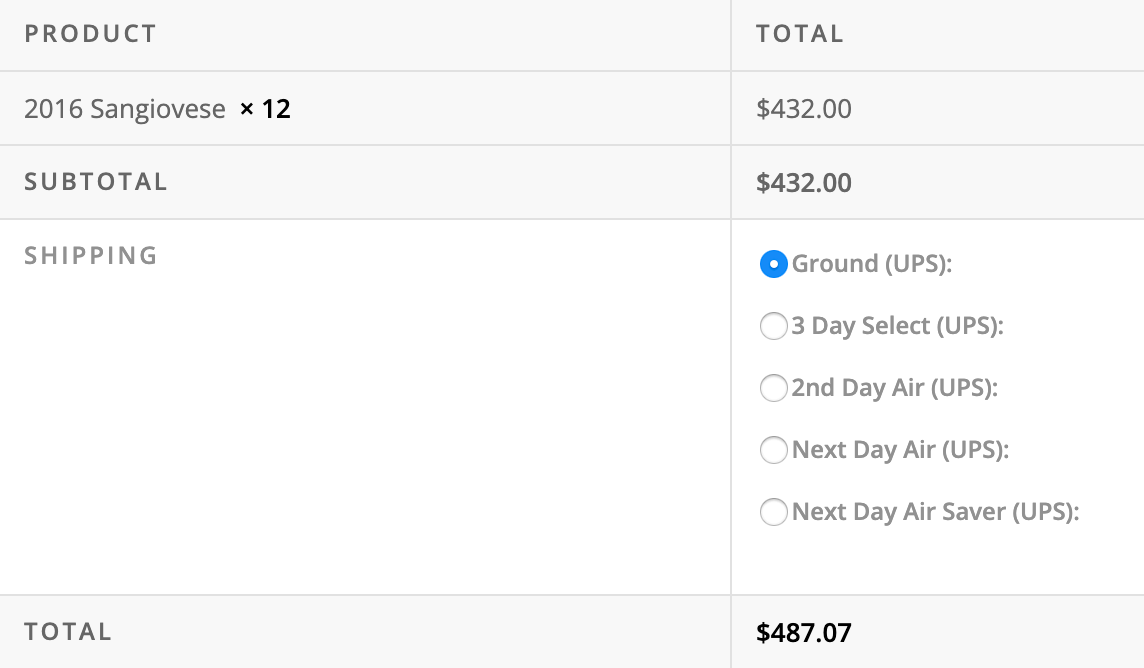Viewport: 1144px width, 668px height.
Task: Click the 3 Day Select (UPS) label
Action: [897, 326]
